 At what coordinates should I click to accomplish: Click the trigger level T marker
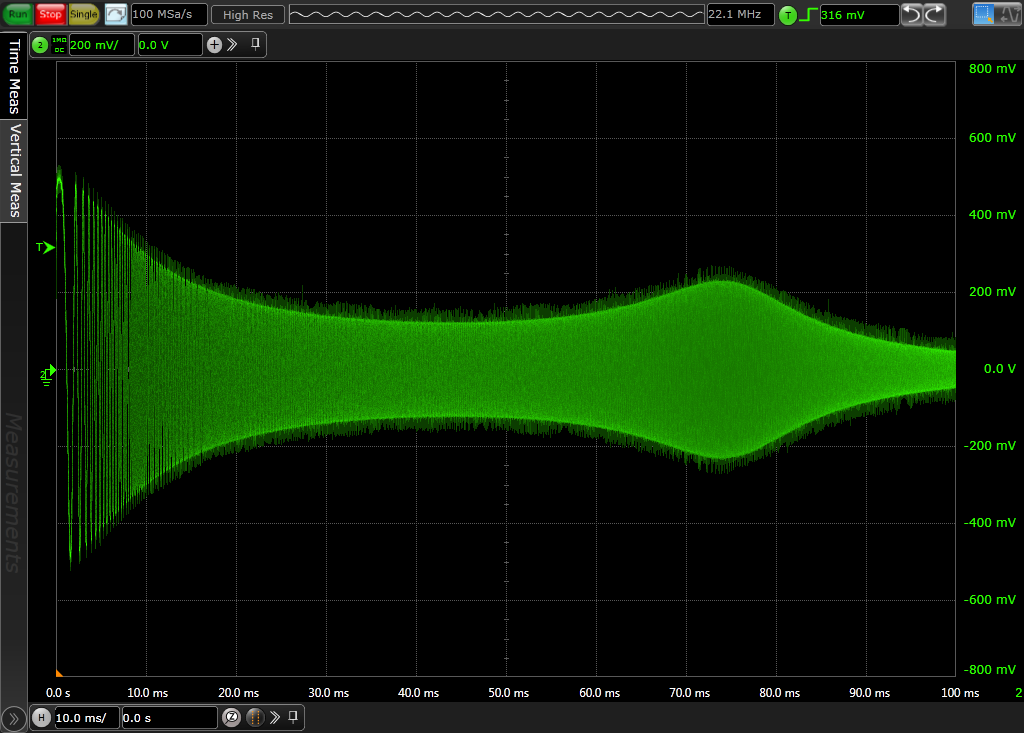(x=45, y=247)
